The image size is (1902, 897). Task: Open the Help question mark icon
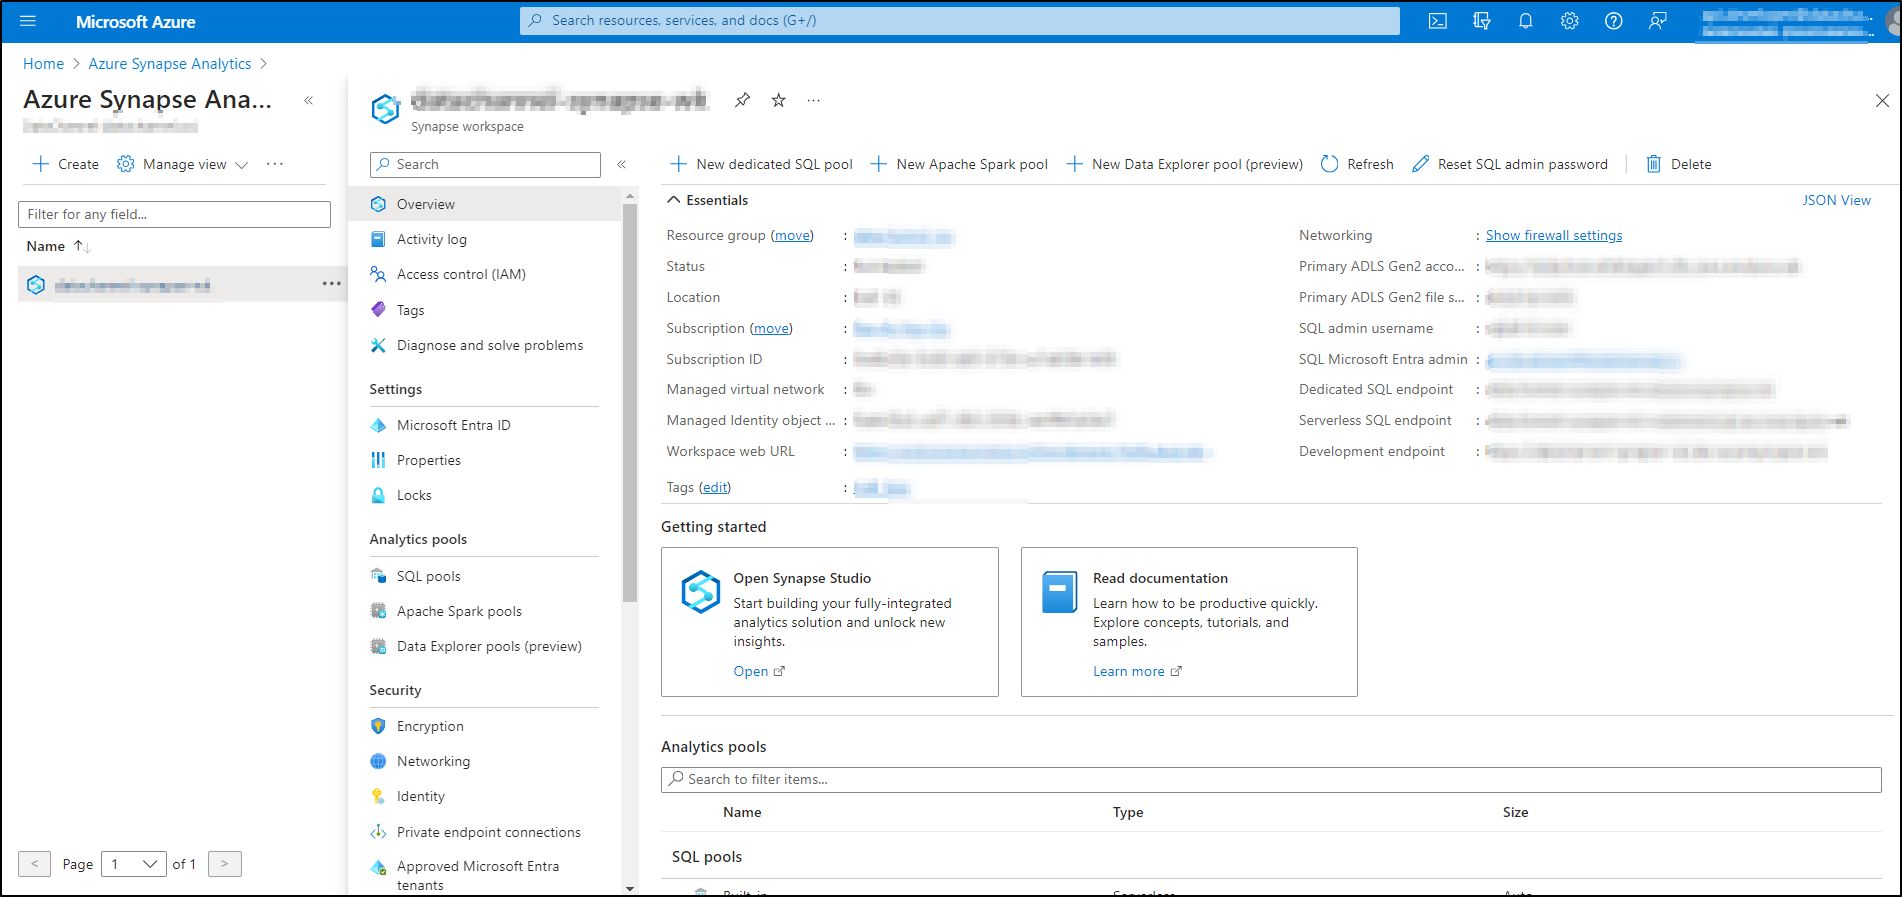pyautogui.click(x=1614, y=21)
